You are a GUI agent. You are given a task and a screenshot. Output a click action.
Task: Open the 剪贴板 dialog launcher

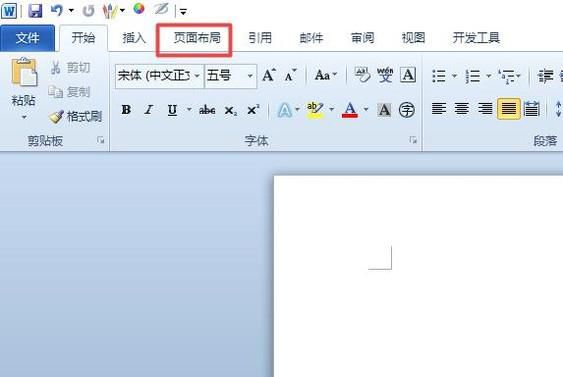click(101, 140)
